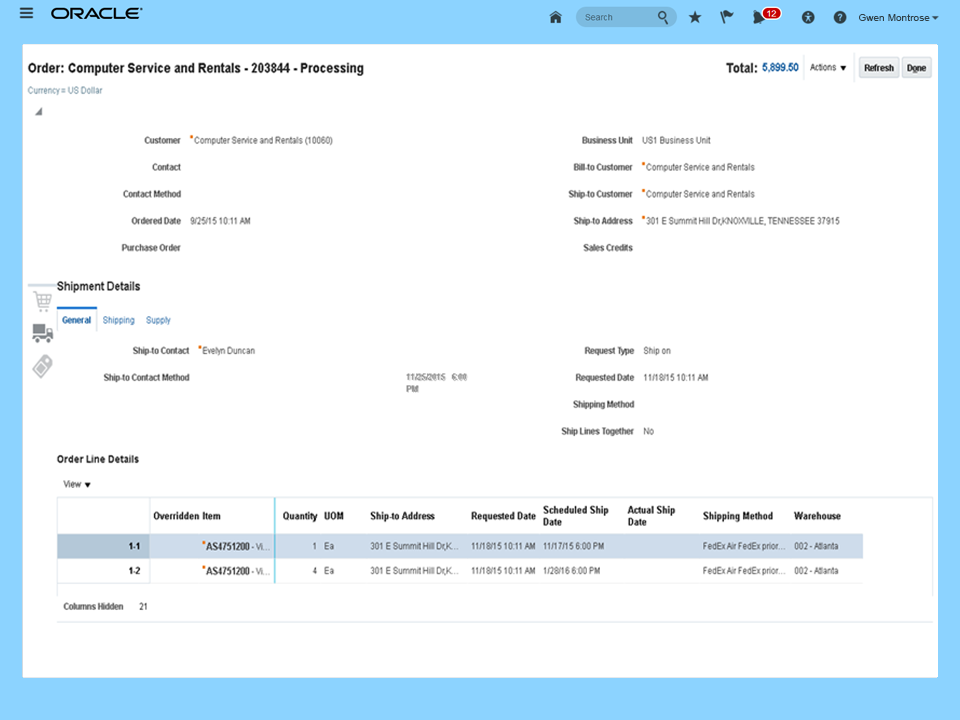Select the shopping cart side icon
The width and height of the screenshot is (960, 720).
pos(42,301)
